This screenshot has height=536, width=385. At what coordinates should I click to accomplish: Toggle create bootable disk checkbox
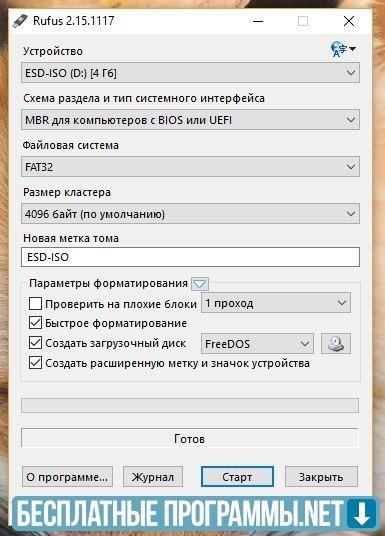(36, 343)
